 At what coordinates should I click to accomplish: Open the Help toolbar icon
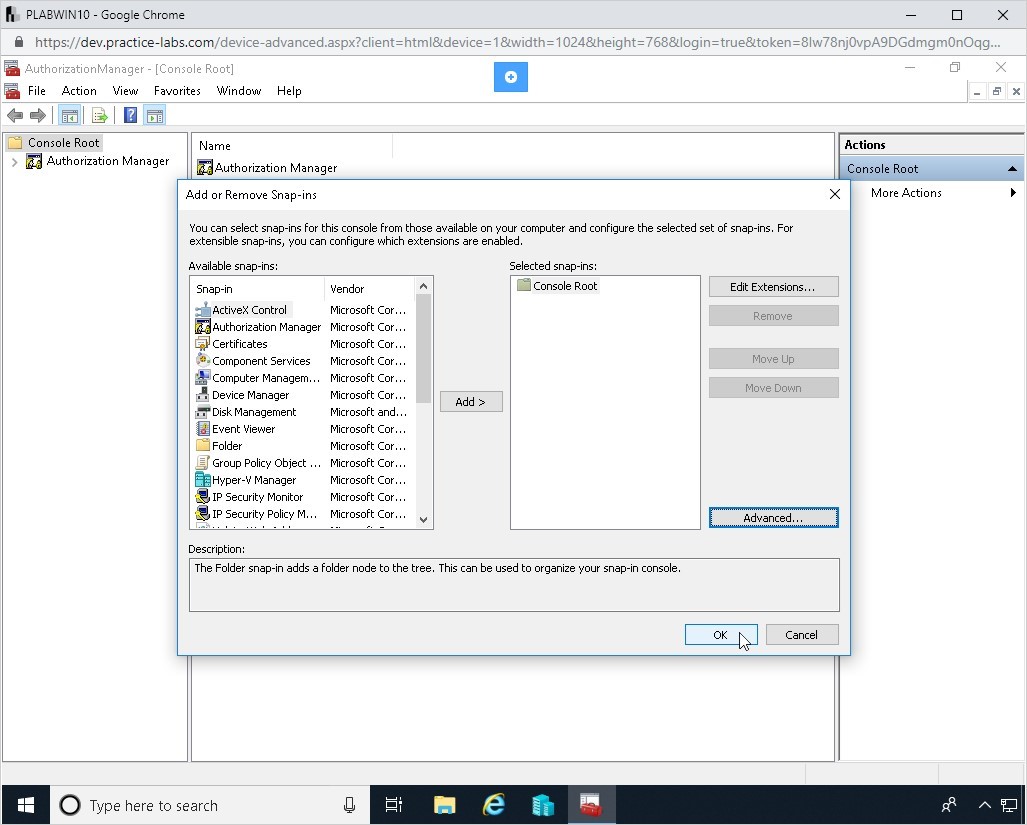130,116
